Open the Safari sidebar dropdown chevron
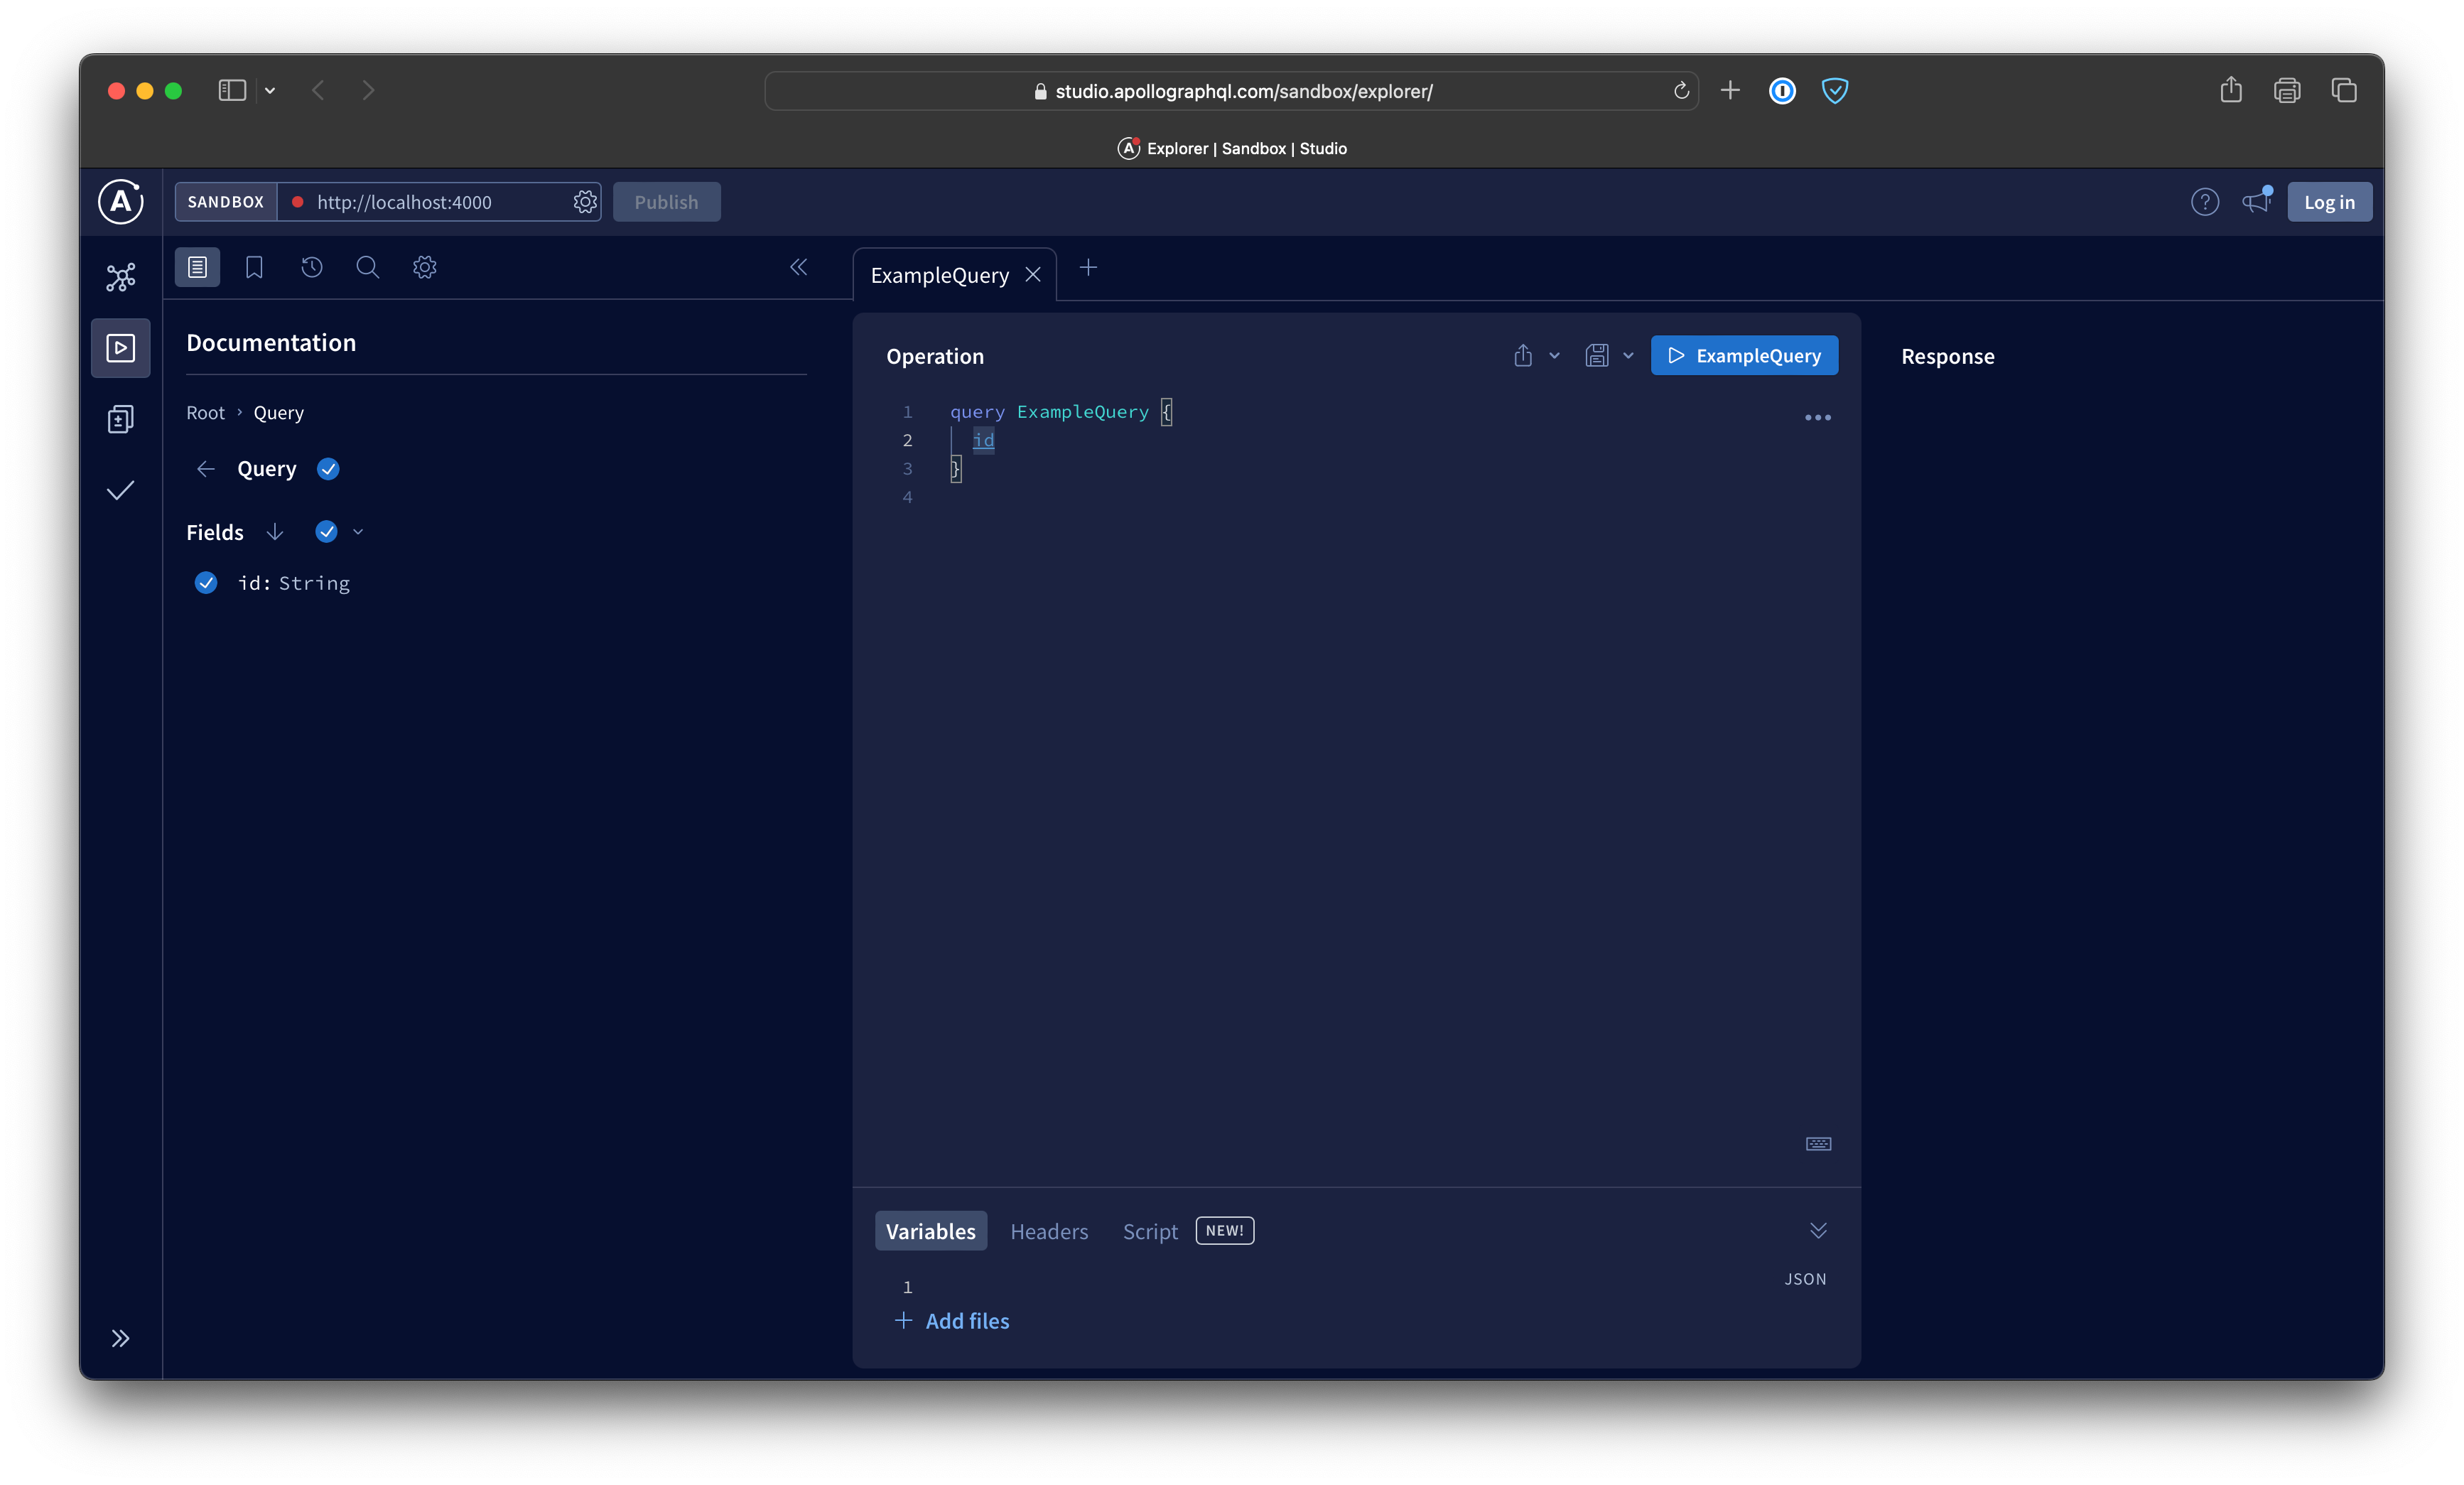The height and width of the screenshot is (1485, 2464). tap(270, 90)
